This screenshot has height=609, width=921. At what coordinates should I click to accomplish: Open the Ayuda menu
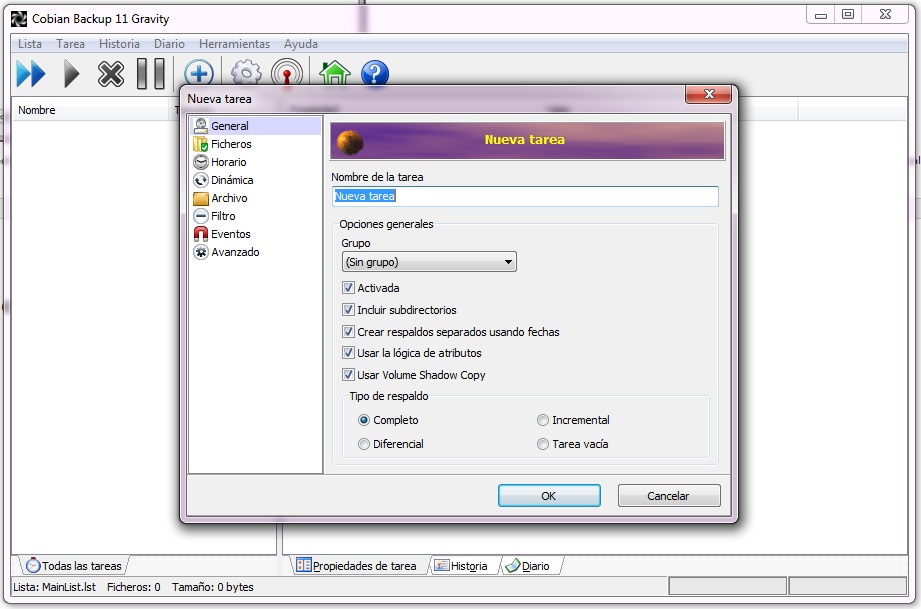301,44
